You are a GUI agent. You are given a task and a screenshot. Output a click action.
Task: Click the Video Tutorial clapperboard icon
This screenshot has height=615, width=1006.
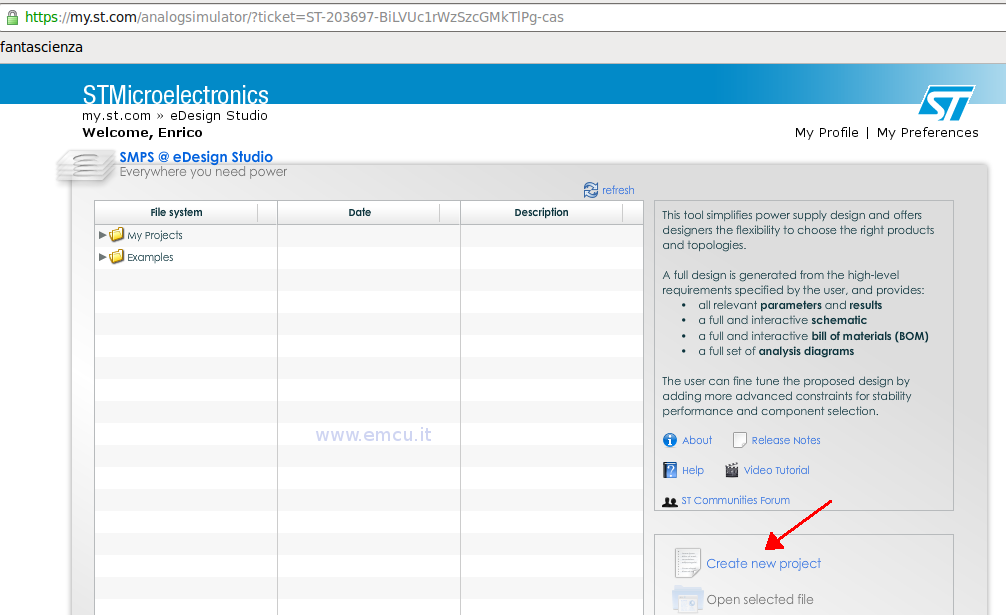pyautogui.click(x=731, y=470)
